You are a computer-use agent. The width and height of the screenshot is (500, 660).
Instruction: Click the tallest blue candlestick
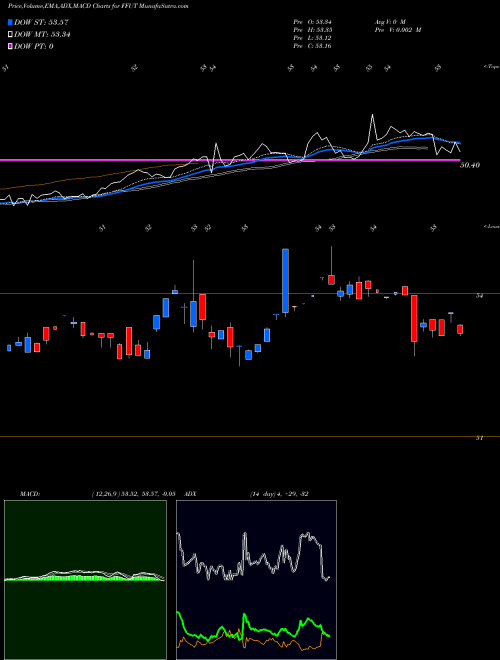tap(285, 281)
